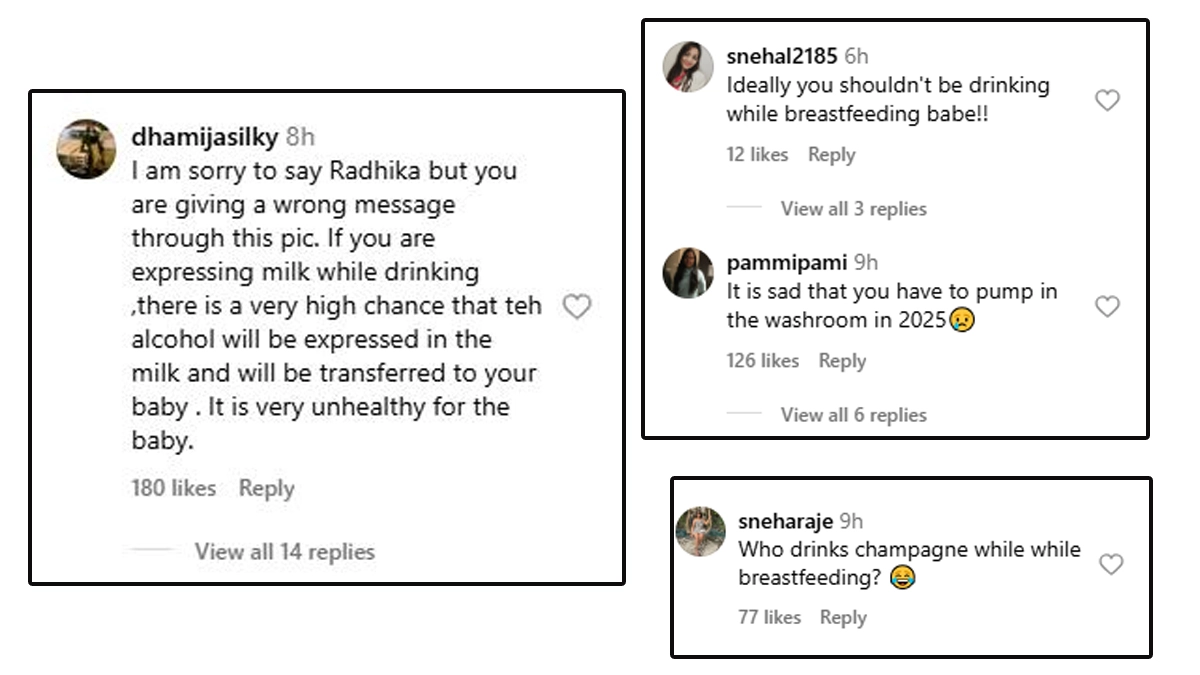
Task: View the 77 likes count
Action: click(769, 618)
